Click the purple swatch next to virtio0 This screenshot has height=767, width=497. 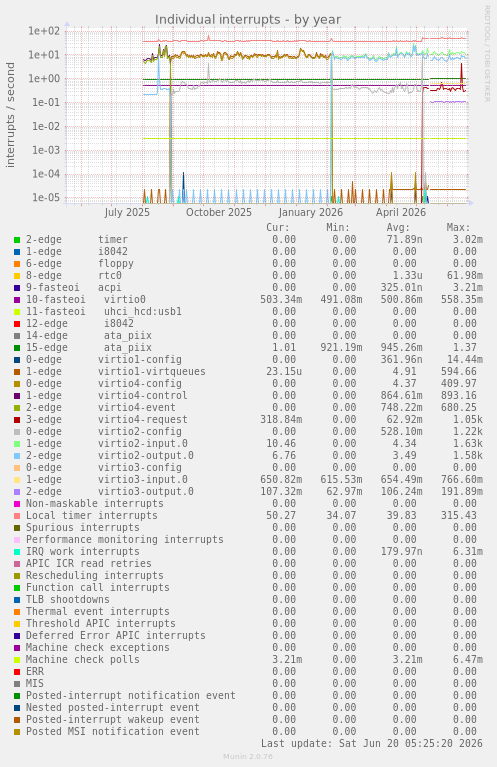(x=17, y=300)
